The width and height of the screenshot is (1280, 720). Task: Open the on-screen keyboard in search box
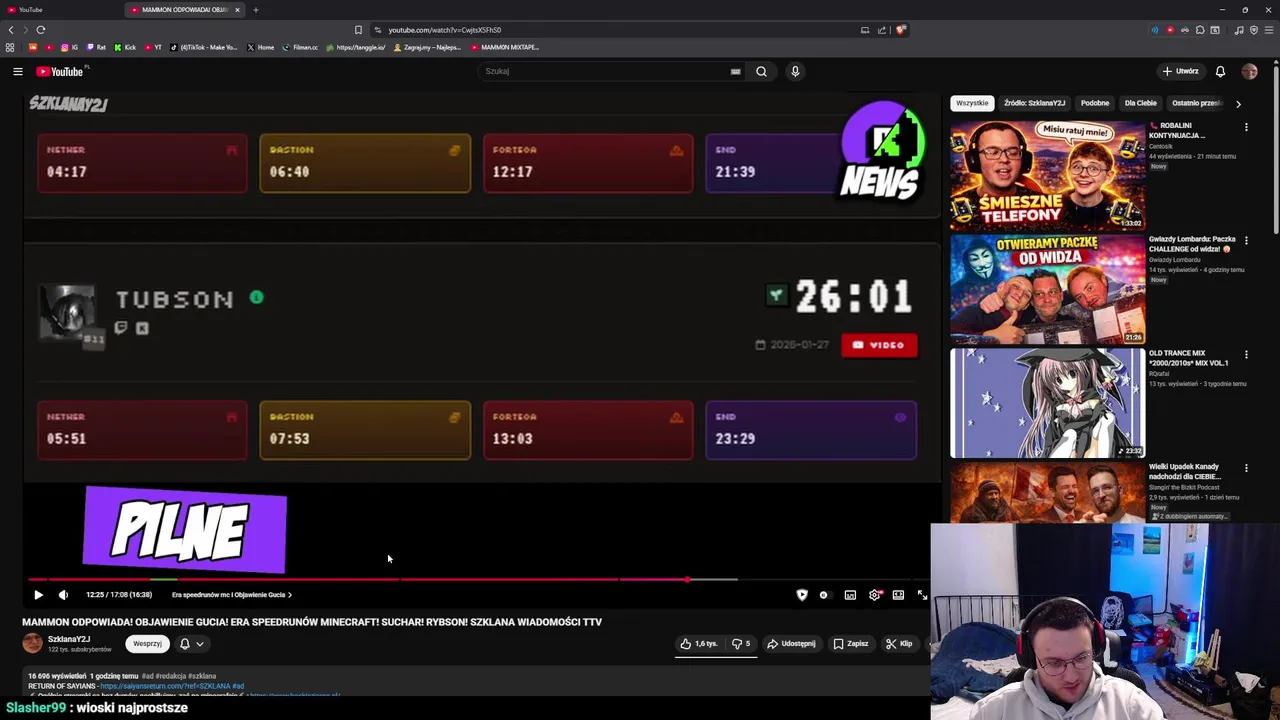click(735, 71)
